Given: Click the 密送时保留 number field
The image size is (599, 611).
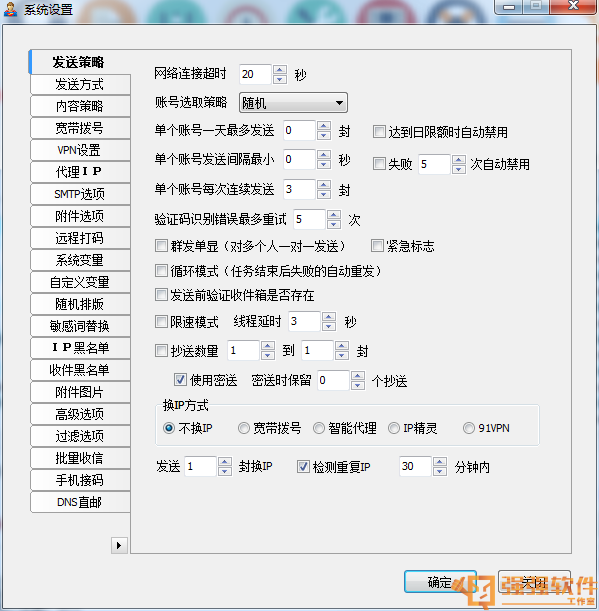Looking at the screenshot, I should [x=333, y=380].
